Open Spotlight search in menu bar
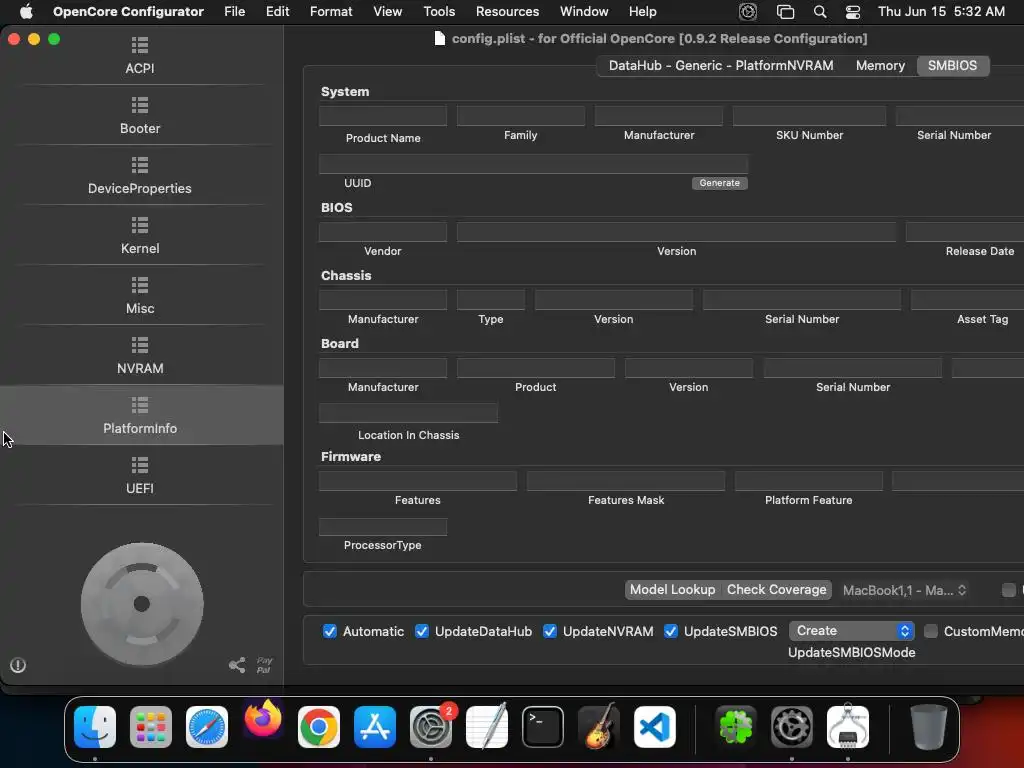1024x768 pixels. 820,12
